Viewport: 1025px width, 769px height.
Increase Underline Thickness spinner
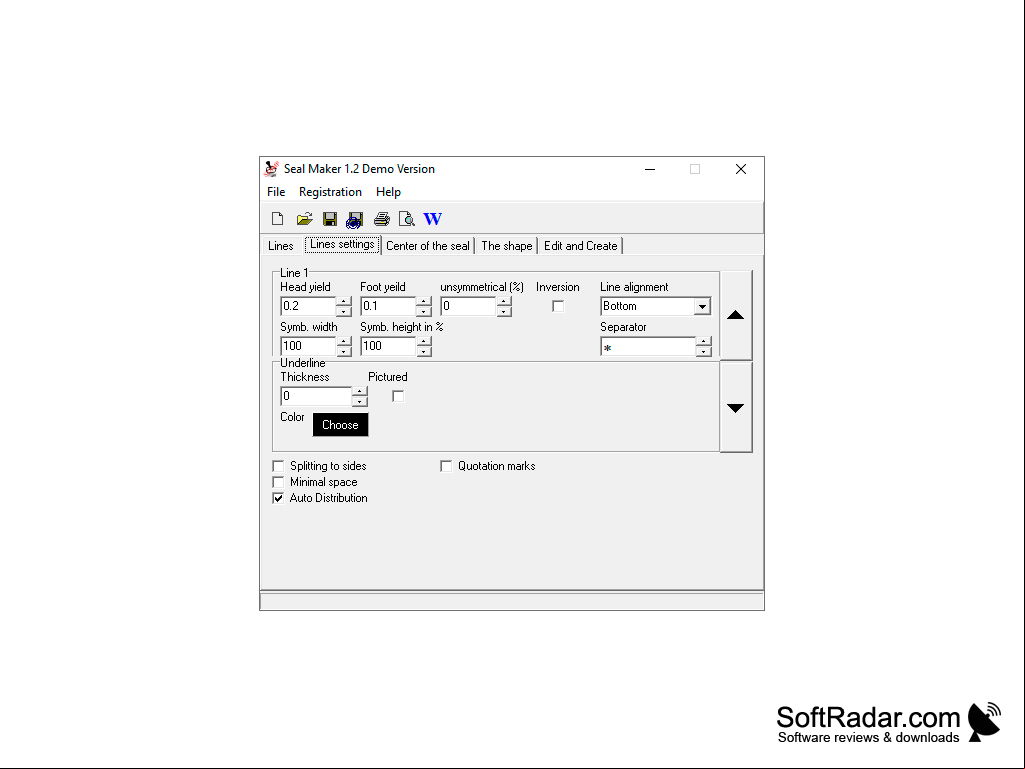(x=360, y=392)
